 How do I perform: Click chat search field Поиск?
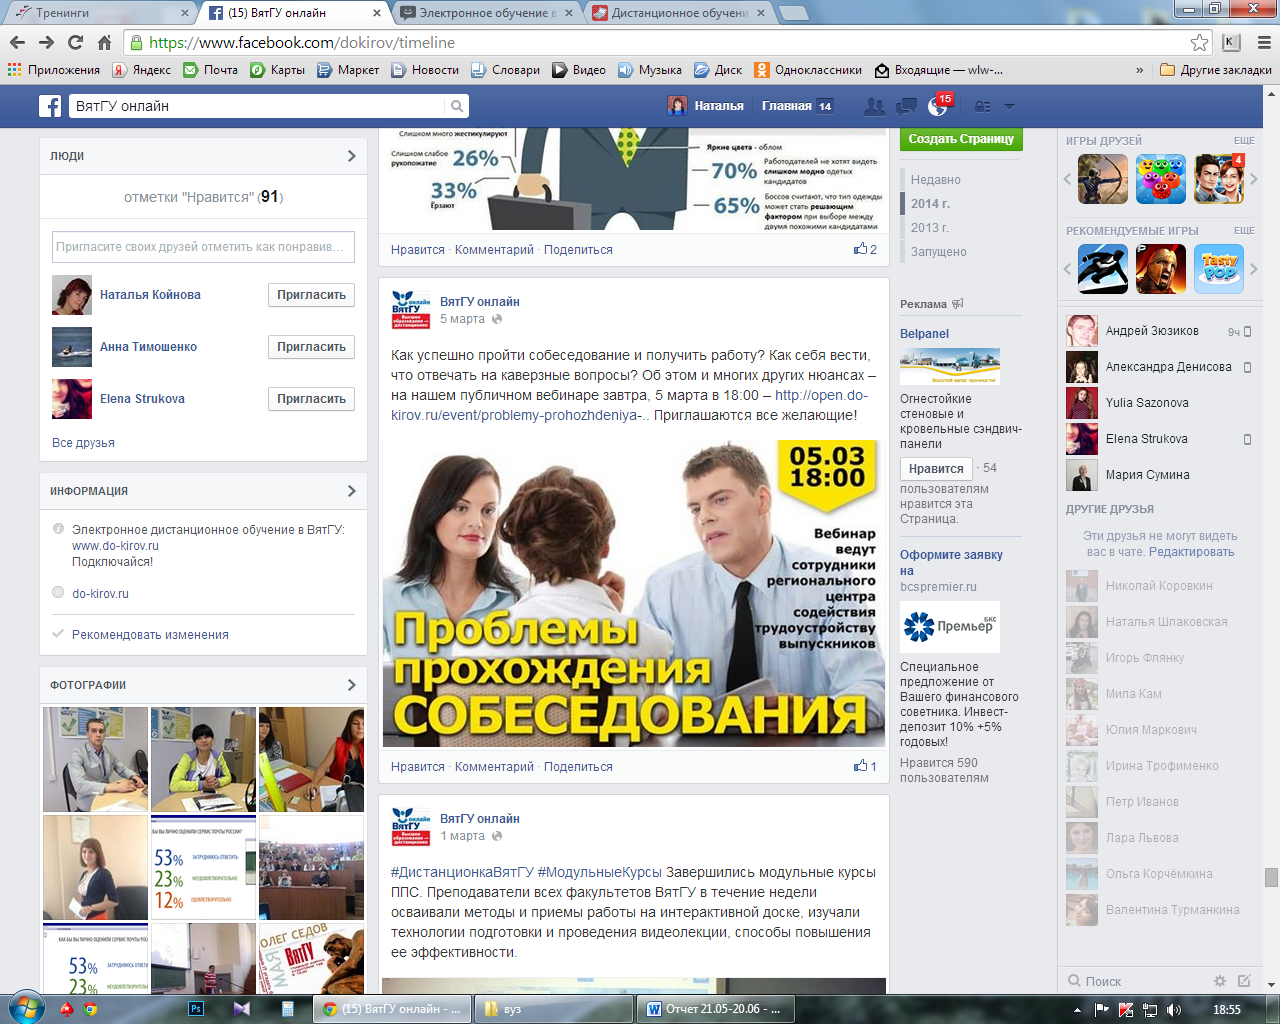tap(1135, 981)
